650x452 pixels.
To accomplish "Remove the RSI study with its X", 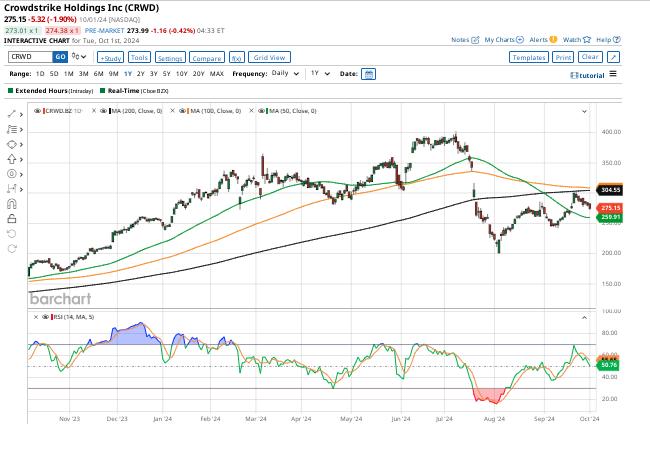I will pos(36,317).
